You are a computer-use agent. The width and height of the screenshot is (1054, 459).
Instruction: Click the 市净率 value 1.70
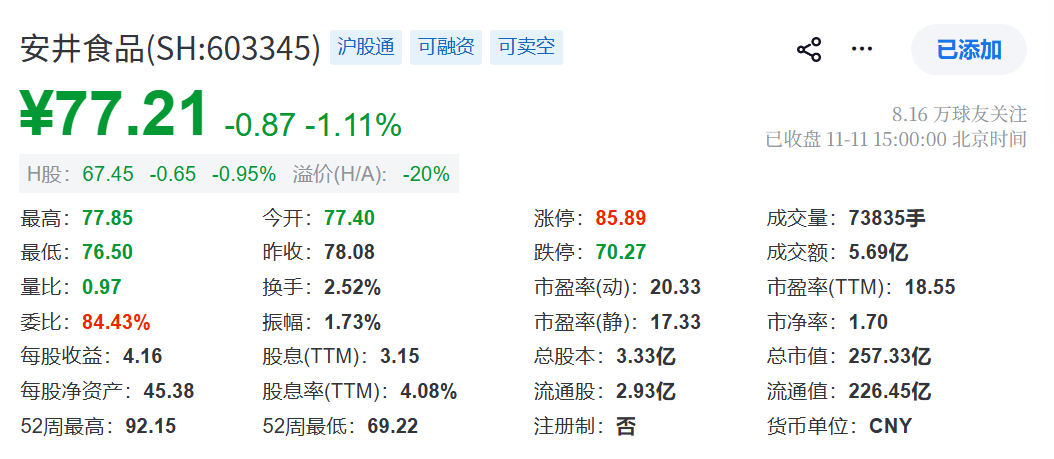click(868, 323)
